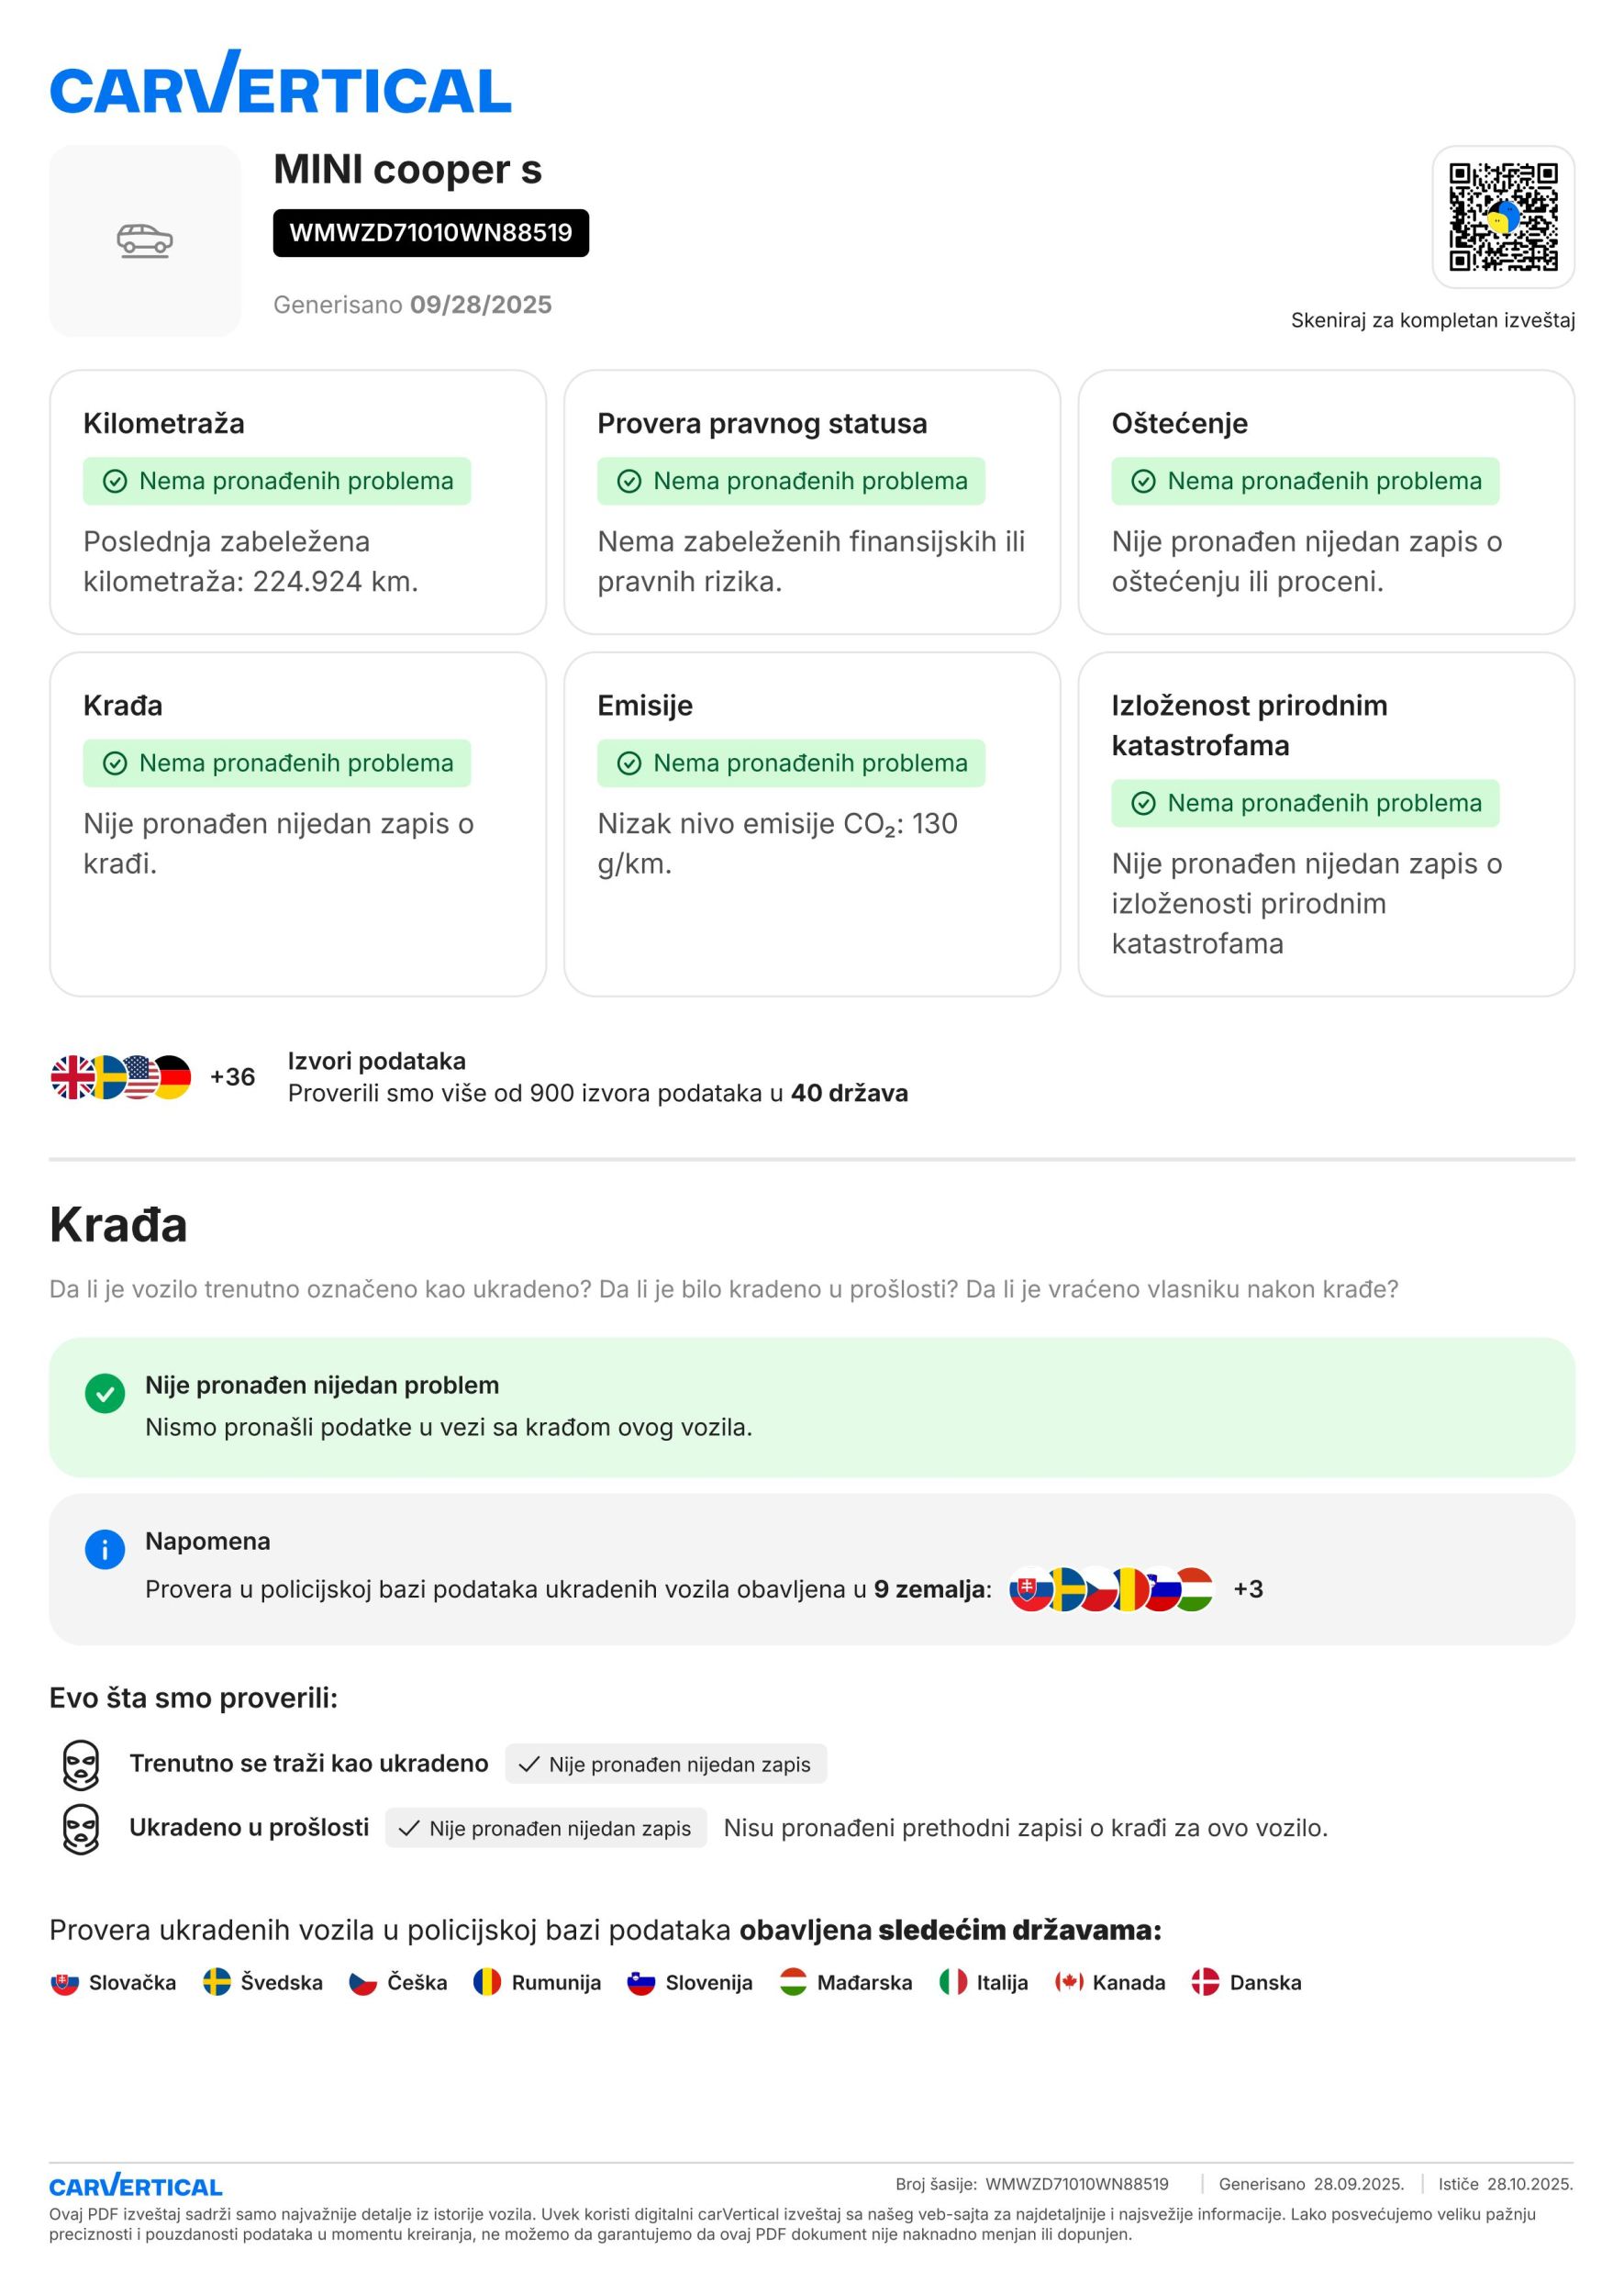Click the check-circle icon in the Emisije card
Viewport: 1624px width, 2294px height.
click(x=629, y=763)
